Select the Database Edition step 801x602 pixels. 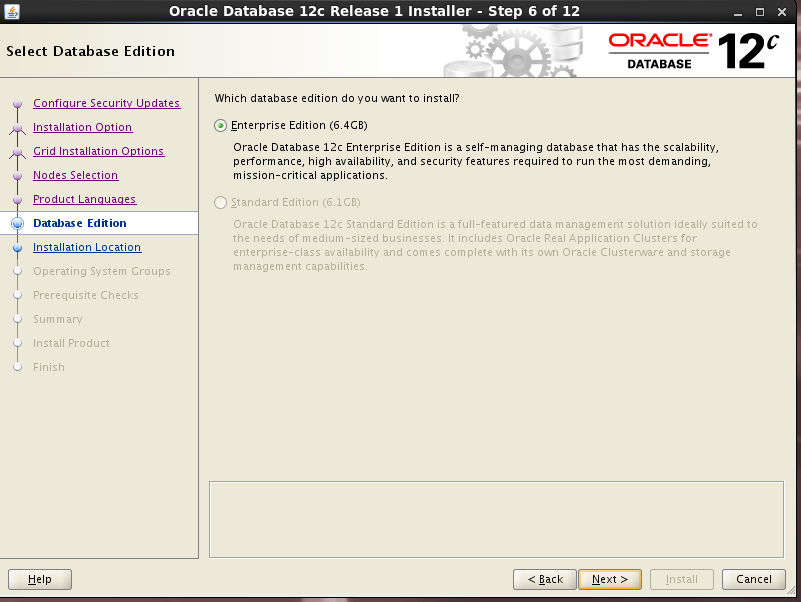(x=80, y=223)
